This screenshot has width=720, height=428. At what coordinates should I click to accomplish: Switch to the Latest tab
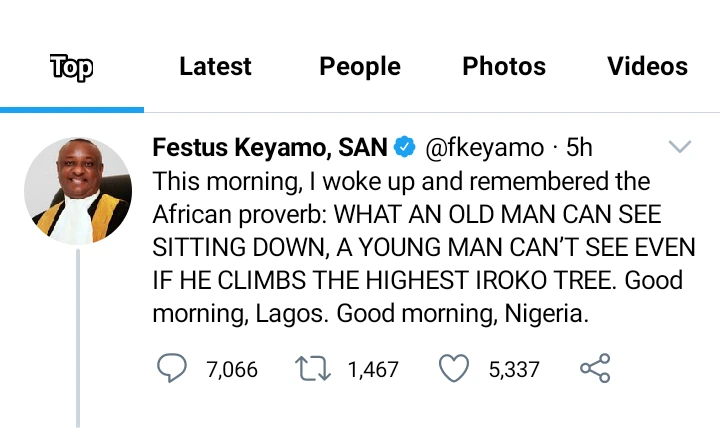tap(215, 66)
